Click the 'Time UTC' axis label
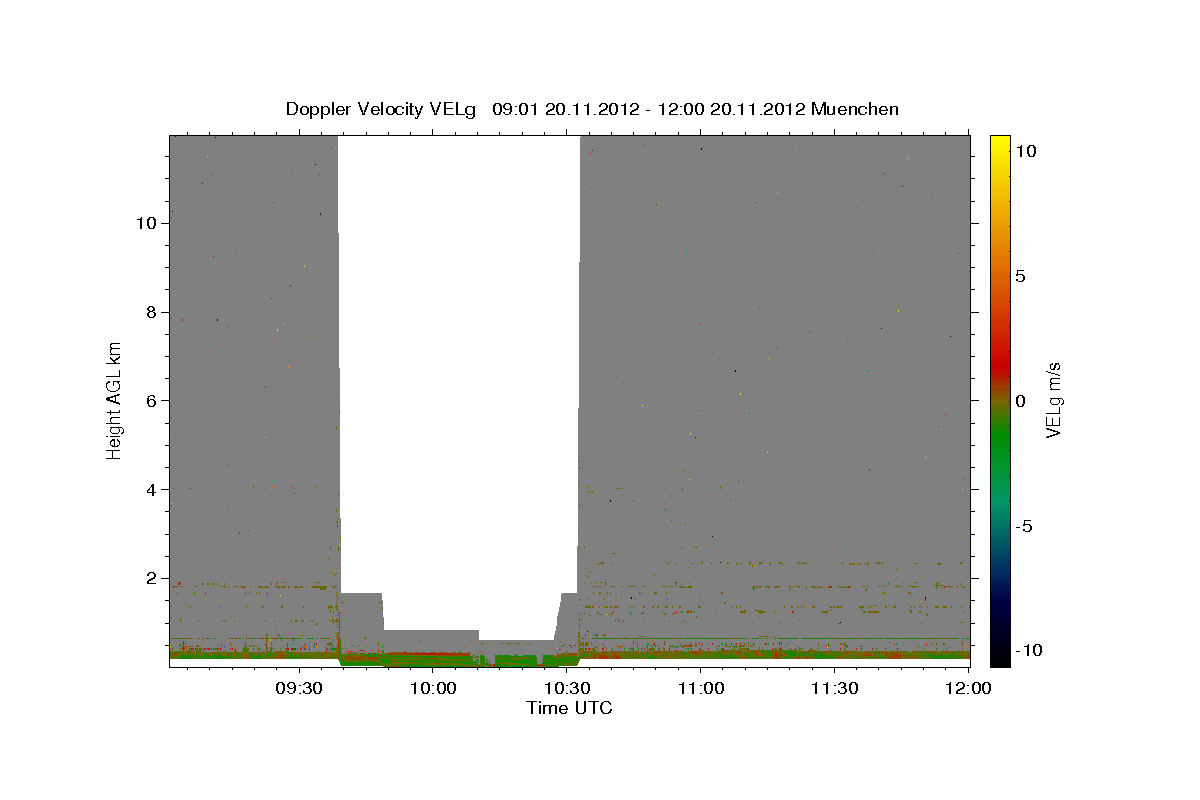 [569, 708]
